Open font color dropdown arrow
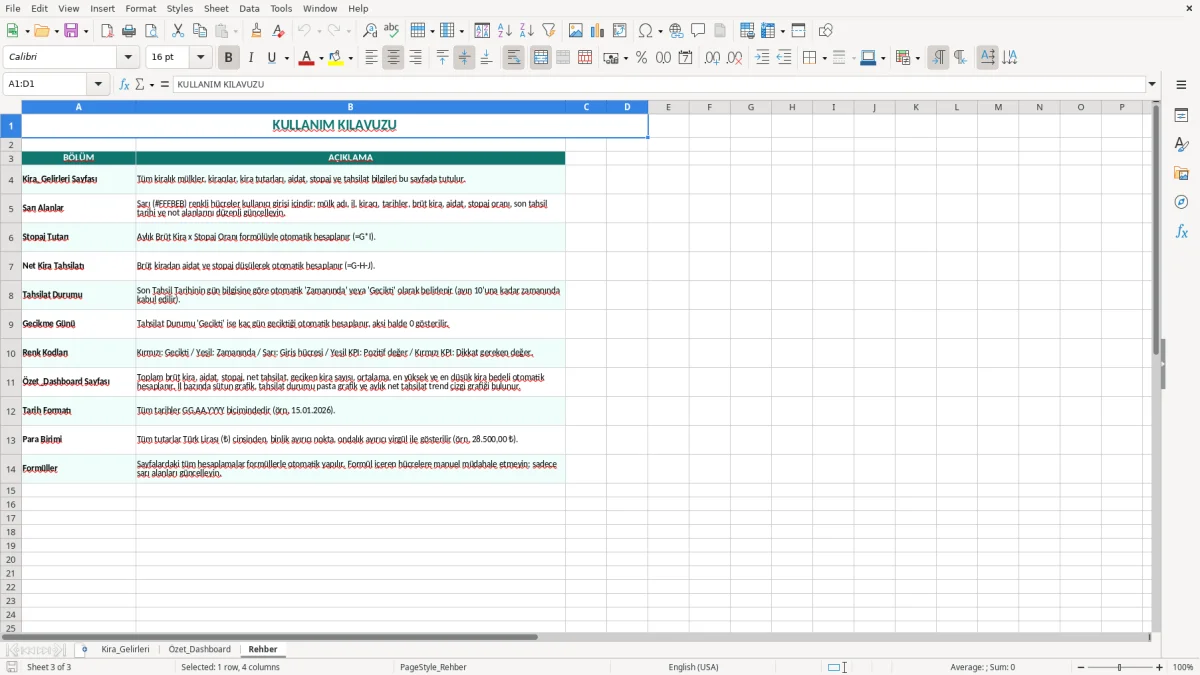The height and width of the screenshot is (675, 1200). pos(321,58)
